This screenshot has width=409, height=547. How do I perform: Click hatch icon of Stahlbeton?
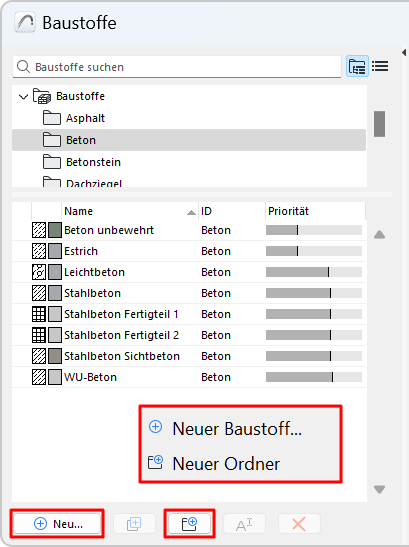point(39,293)
